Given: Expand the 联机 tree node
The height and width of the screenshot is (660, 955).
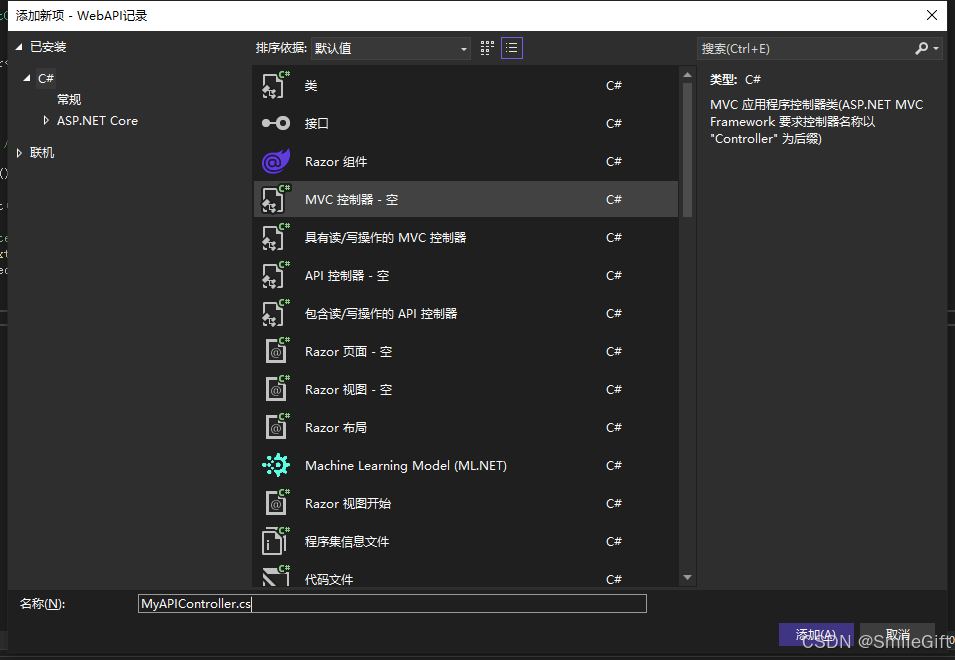Looking at the screenshot, I should pos(19,153).
